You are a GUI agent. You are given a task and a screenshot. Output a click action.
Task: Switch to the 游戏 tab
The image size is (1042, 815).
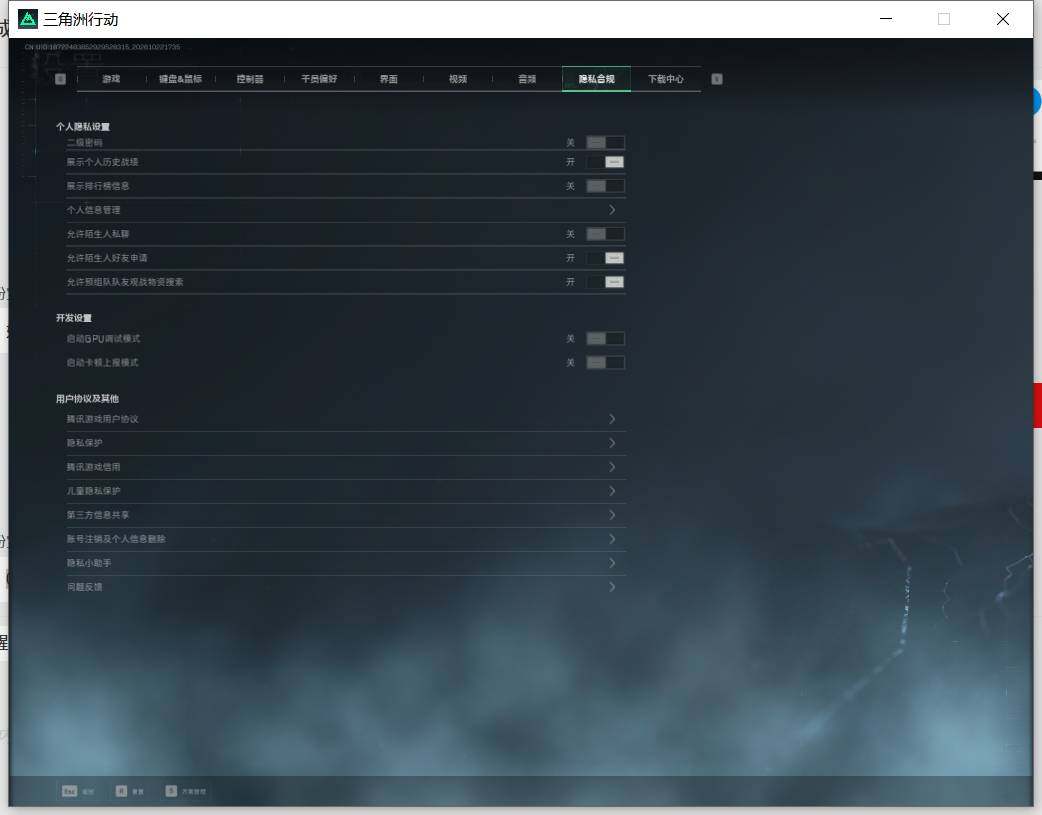tap(111, 79)
